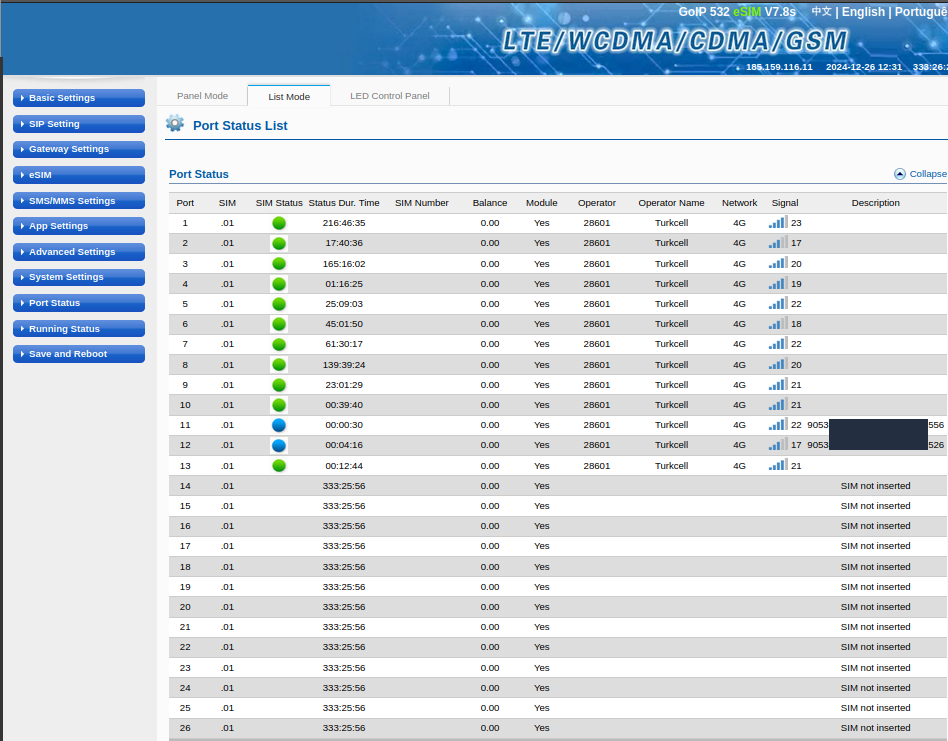Click signal bars icon for port 13
Screen dimensions: 948x741
pos(778,465)
